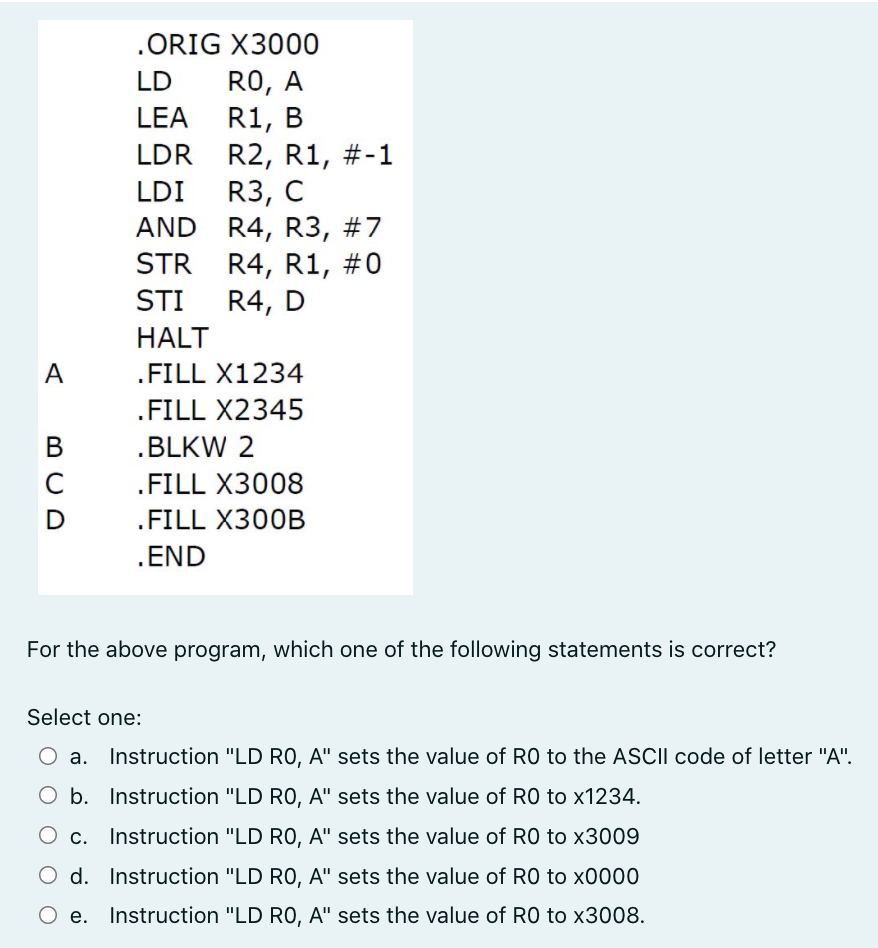Select radio button for option c
The height and width of the screenshot is (948, 878).
(46, 837)
